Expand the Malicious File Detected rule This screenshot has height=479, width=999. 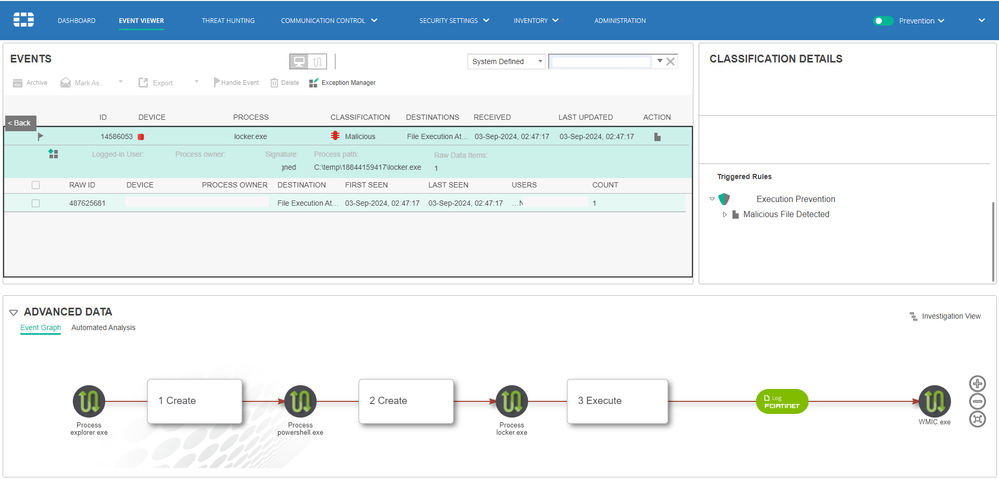pyautogui.click(x=725, y=215)
